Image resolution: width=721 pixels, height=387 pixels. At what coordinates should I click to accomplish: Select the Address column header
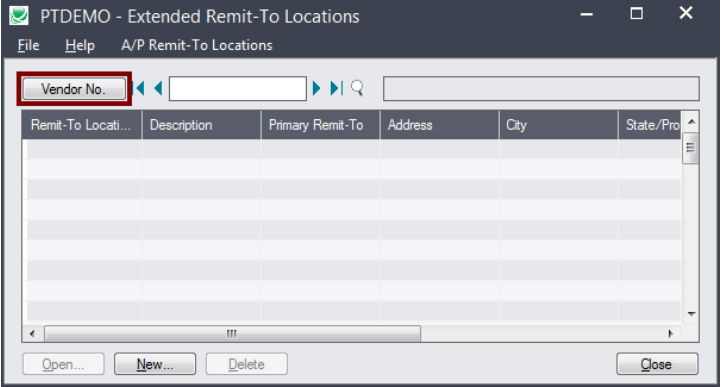(440, 125)
